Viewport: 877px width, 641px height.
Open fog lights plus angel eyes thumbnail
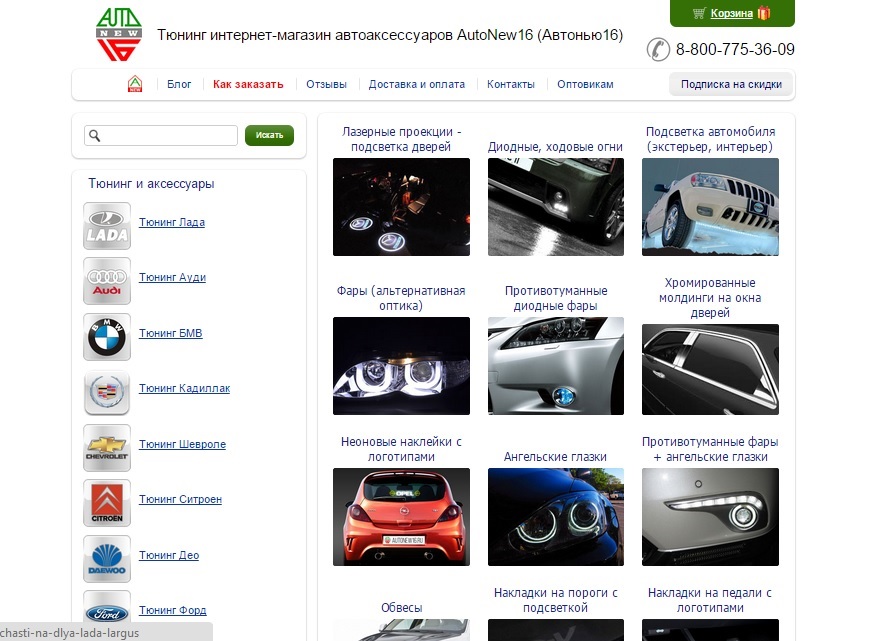click(x=710, y=517)
